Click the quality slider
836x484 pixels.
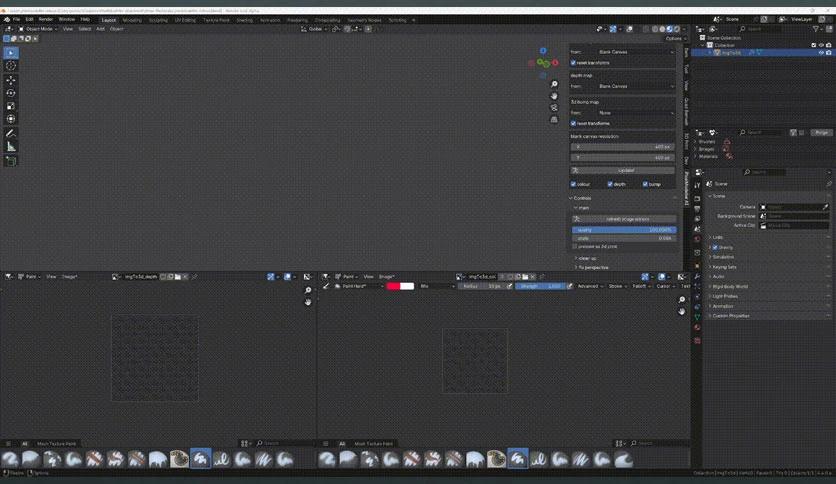click(x=624, y=230)
